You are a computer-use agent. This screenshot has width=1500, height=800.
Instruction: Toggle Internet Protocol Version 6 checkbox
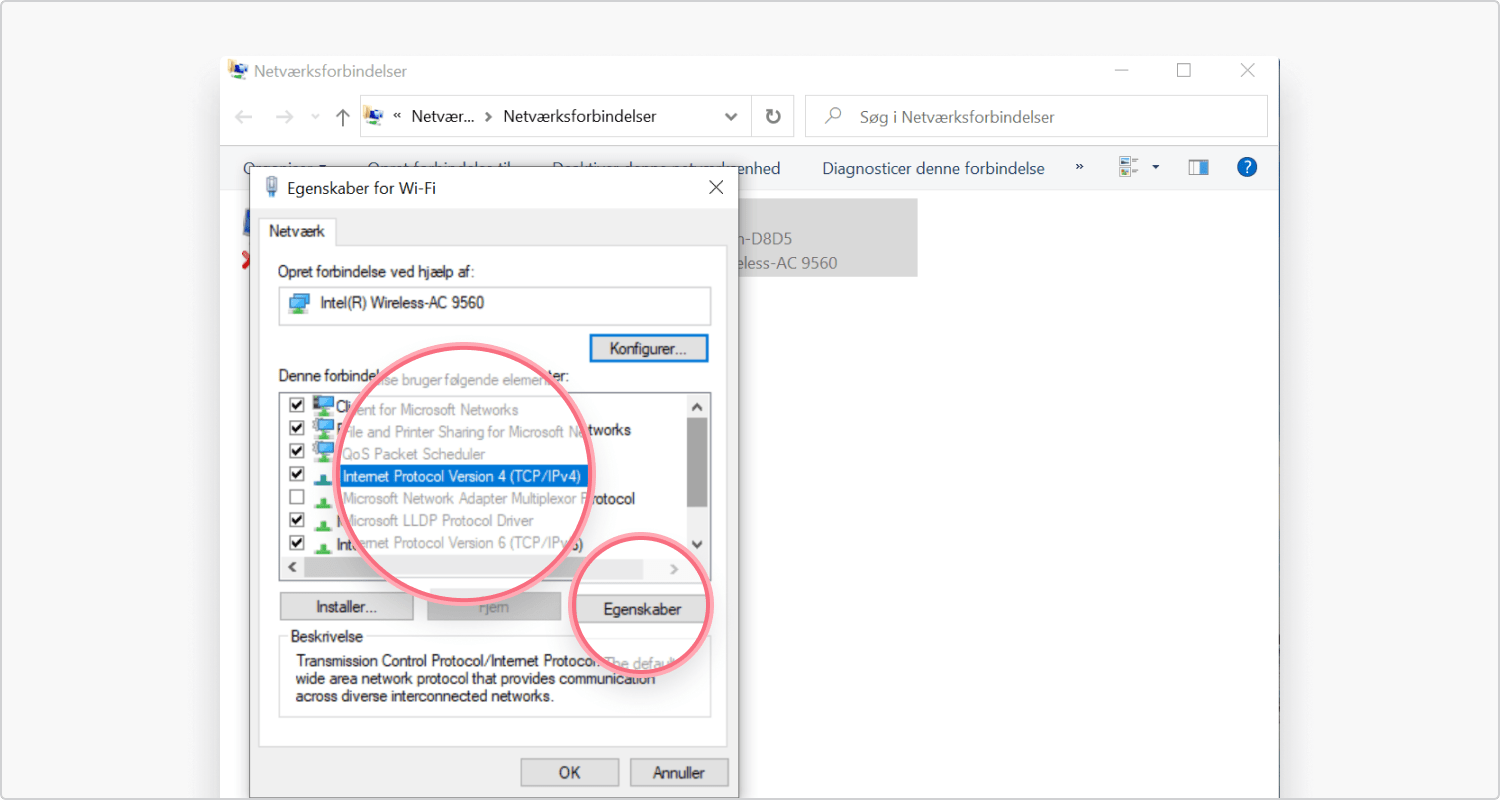tap(296, 543)
